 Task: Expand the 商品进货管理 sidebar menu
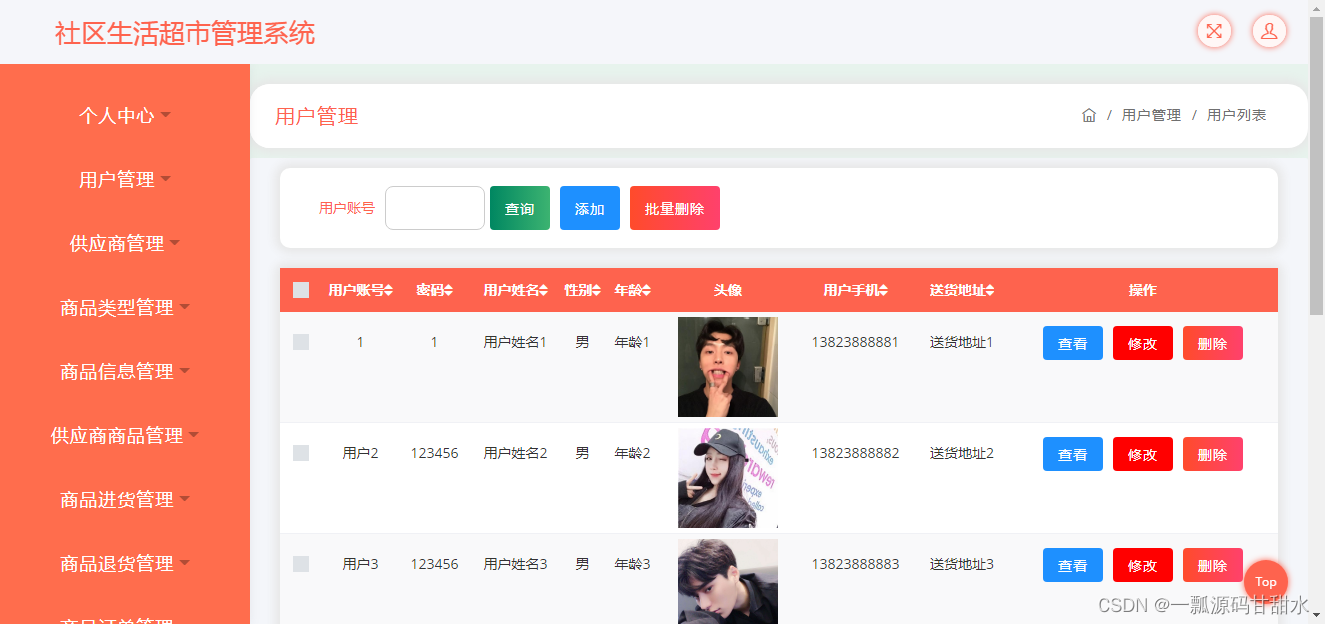tap(125, 500)
